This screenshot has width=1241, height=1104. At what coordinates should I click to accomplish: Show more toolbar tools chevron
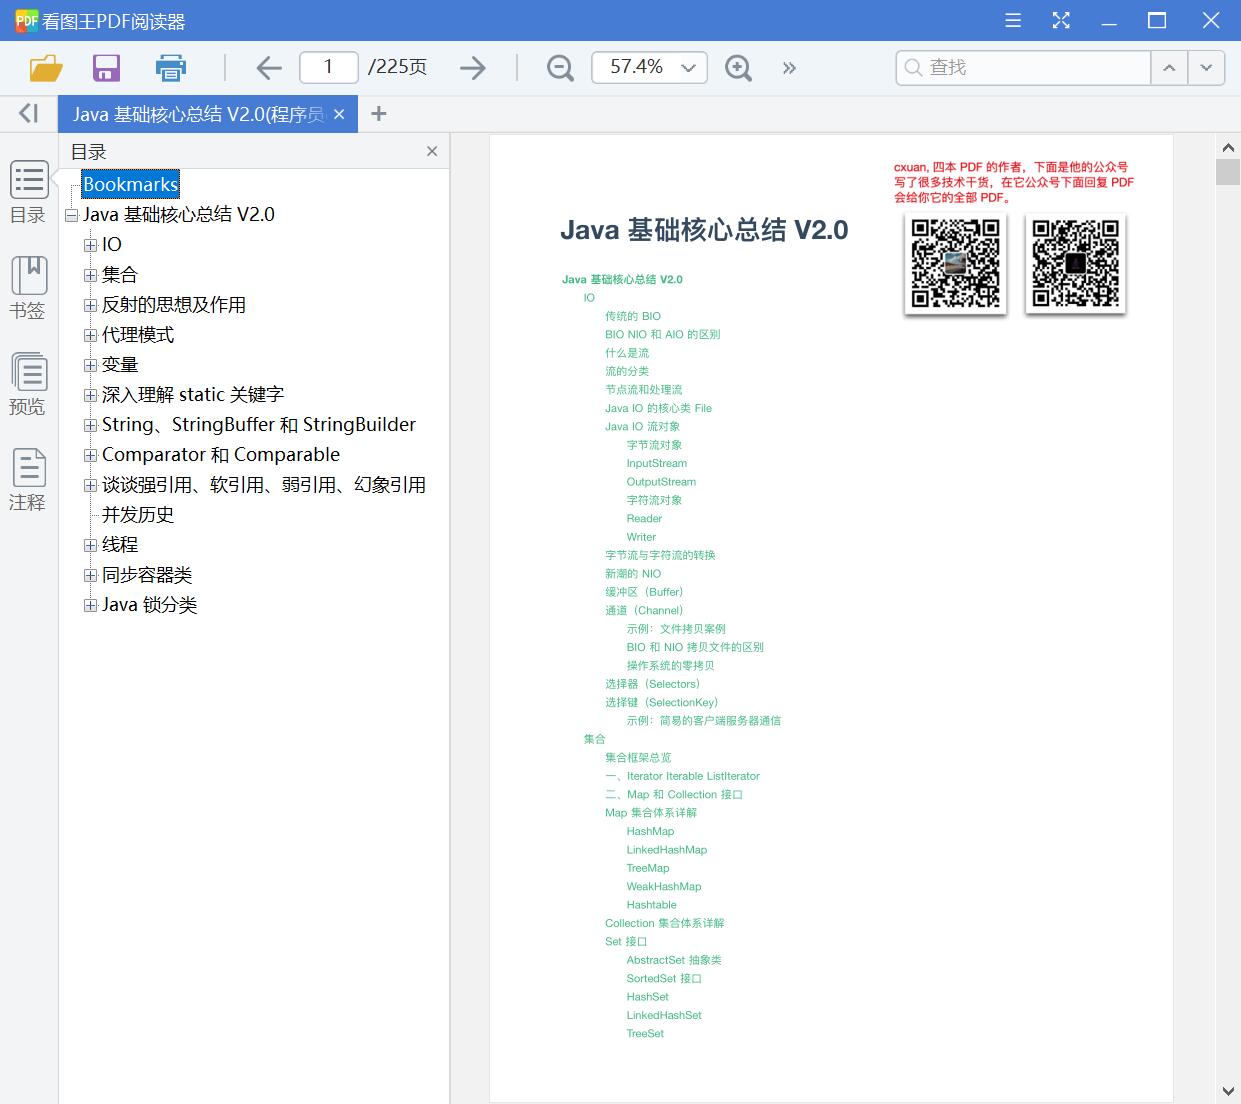(789, 68)
